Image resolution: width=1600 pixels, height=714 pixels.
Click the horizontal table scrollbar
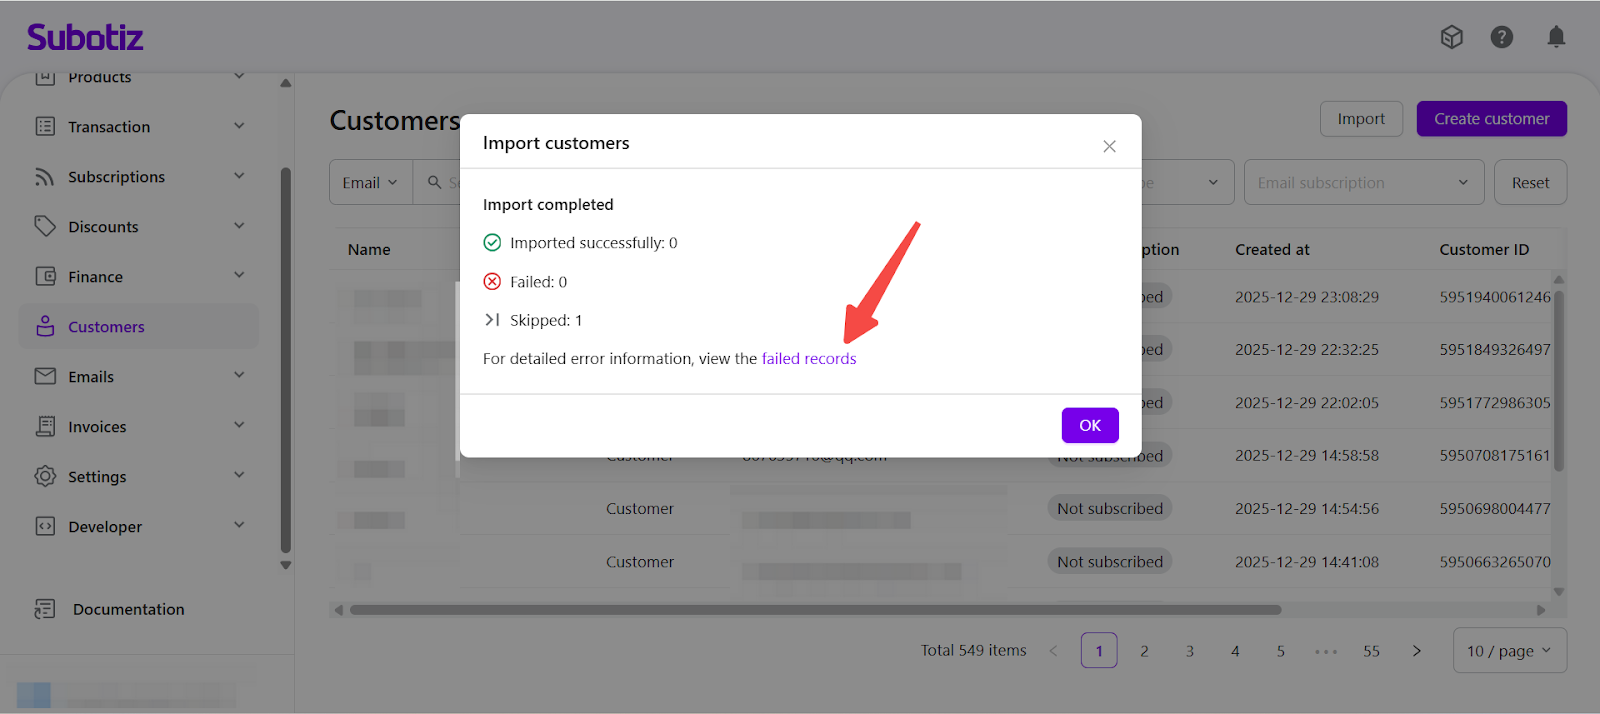tap(815, 610)
